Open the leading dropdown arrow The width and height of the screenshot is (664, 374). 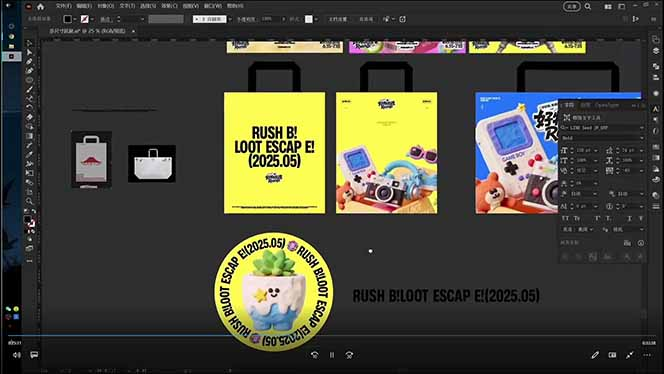[641, 150]
